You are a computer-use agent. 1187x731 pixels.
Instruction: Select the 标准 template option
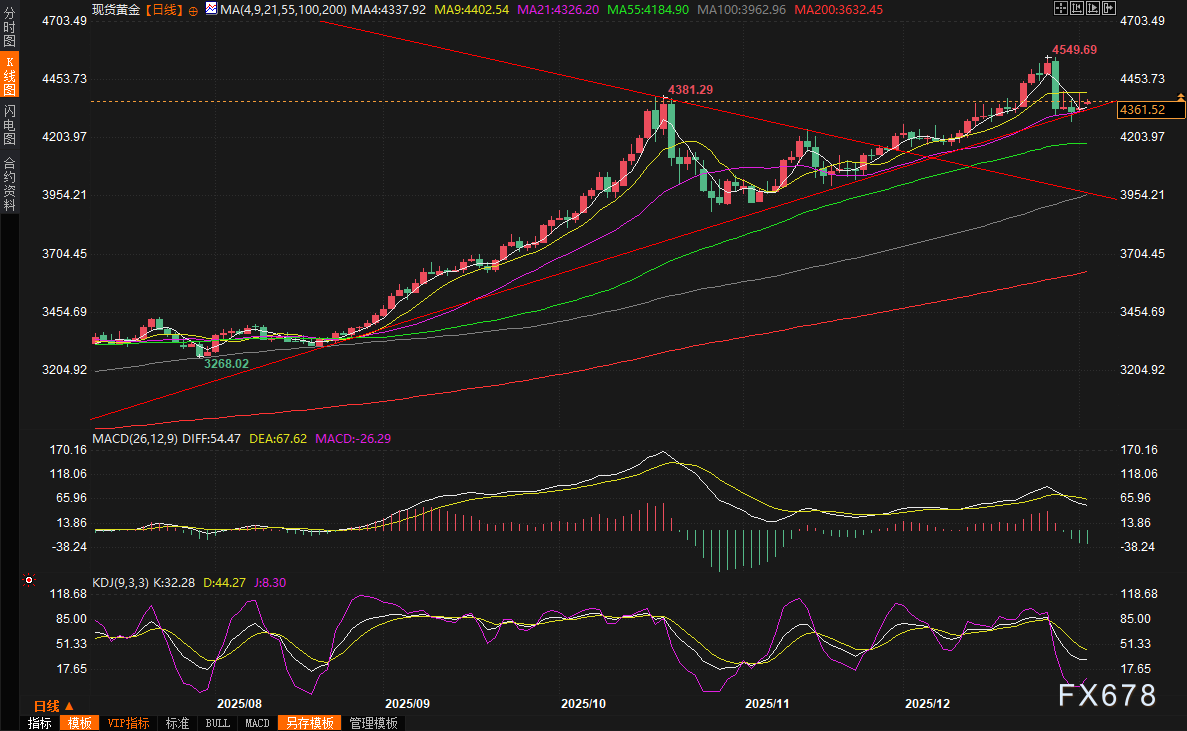coord(177,723)
